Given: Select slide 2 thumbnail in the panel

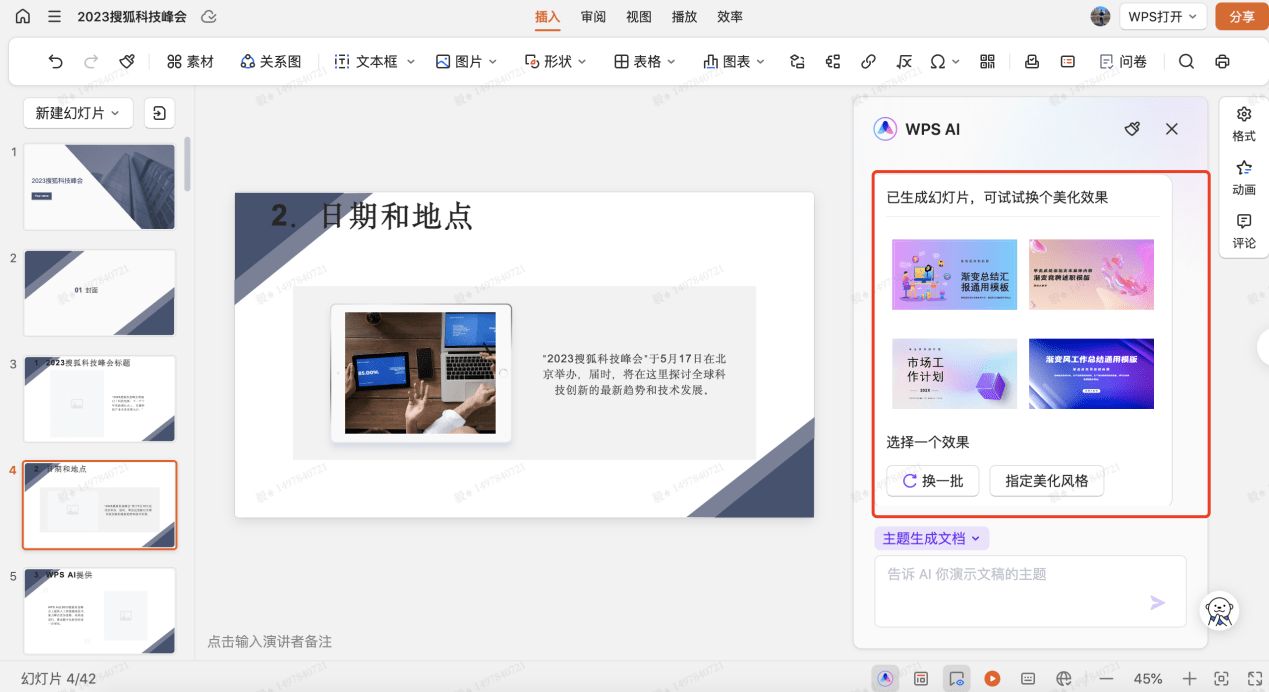Looking at the screenshot, I should 99,292.
